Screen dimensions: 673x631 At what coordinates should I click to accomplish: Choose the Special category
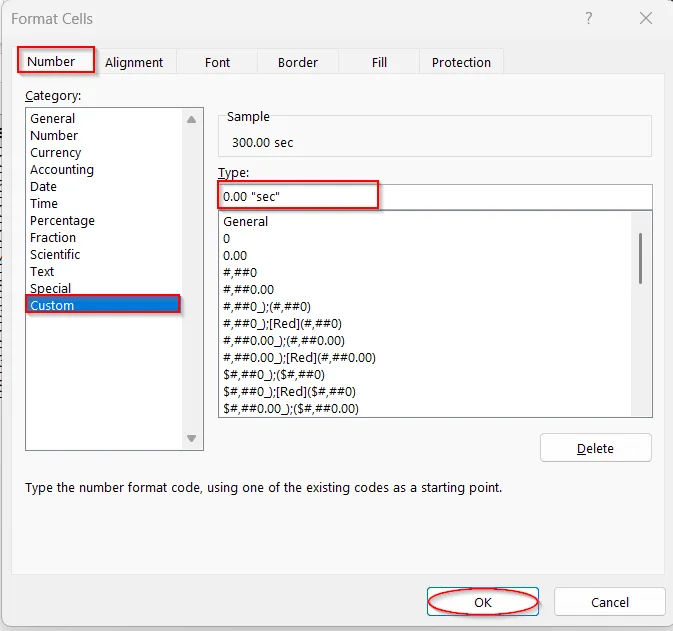click(104, 288)
